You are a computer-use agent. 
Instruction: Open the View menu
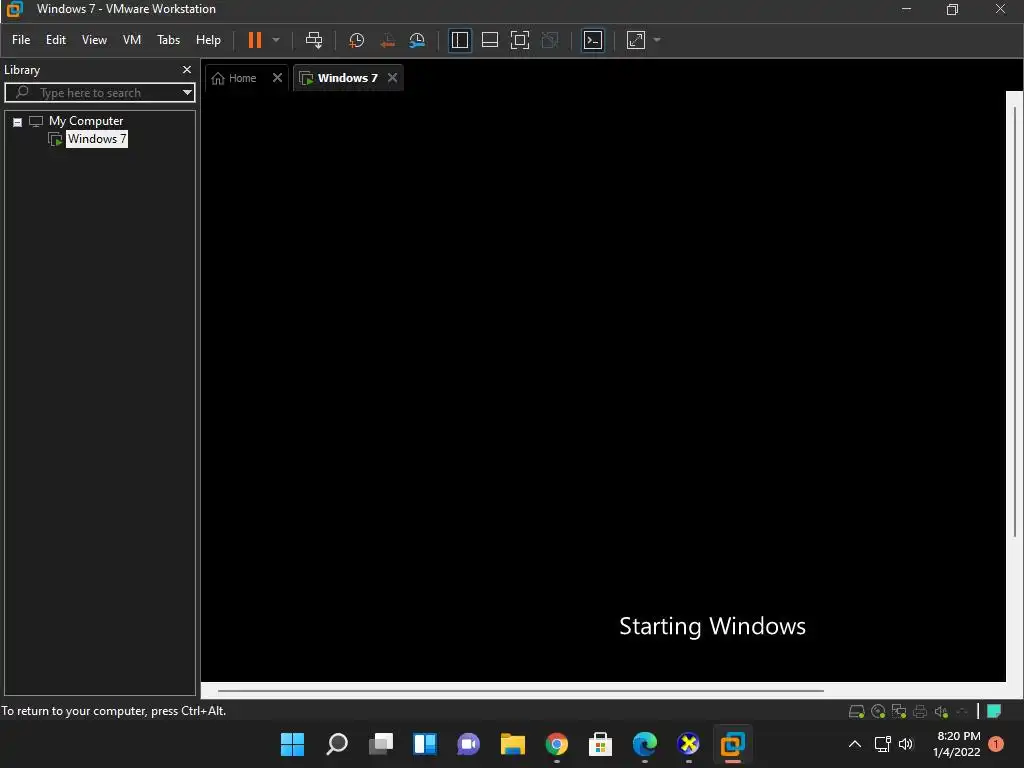click(x=94, y=40)
